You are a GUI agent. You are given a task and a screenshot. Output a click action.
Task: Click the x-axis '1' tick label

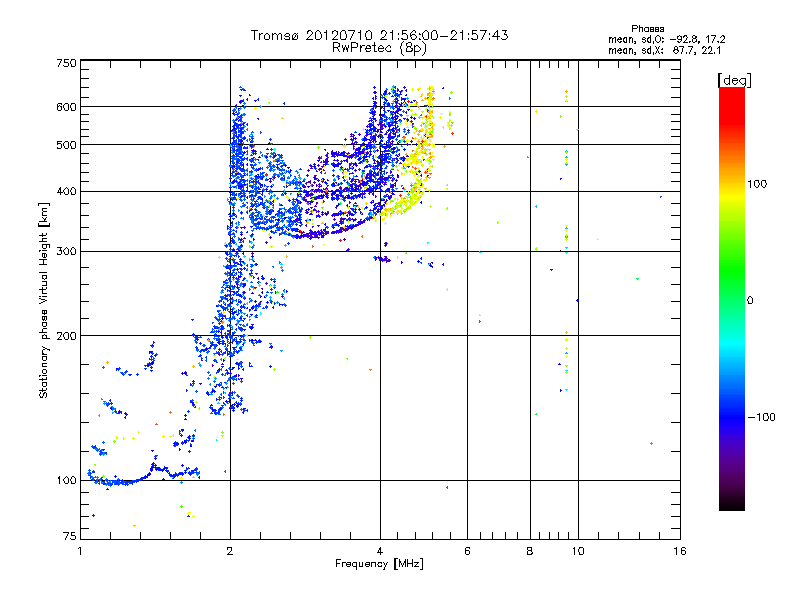(80, 551)
